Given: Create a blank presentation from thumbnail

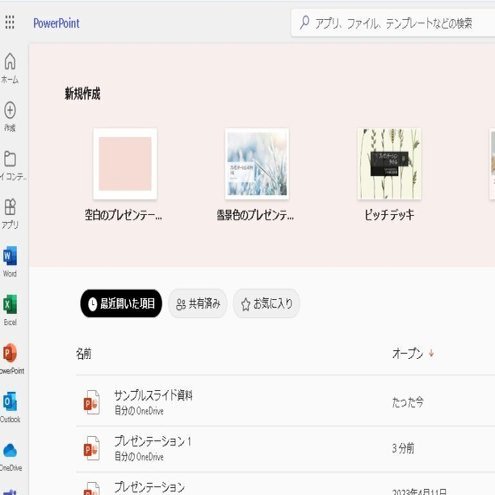Looking at the screenshot, I should 125,164.
